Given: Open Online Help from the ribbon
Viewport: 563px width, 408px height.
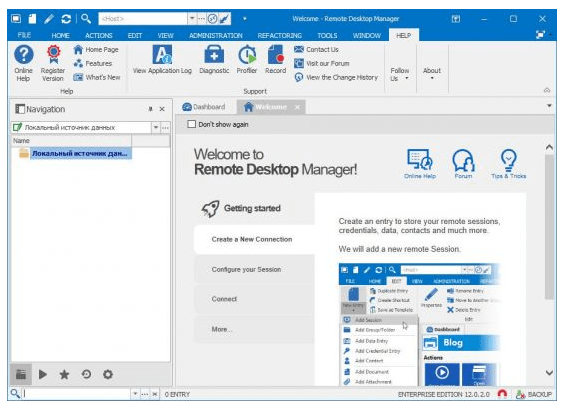Looking at the screenshot, I should tap(24, 63).
